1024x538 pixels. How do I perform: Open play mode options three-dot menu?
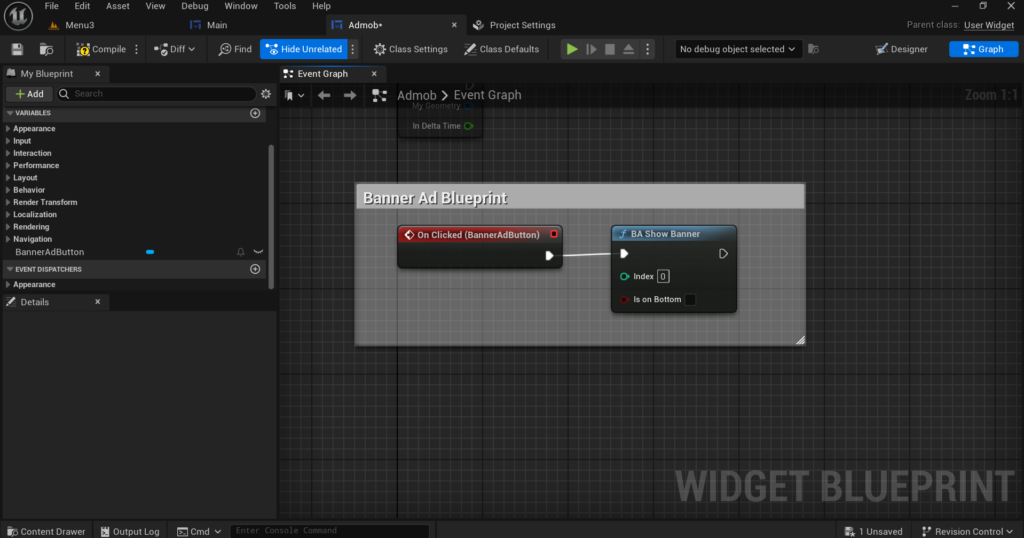pos(647,49)
